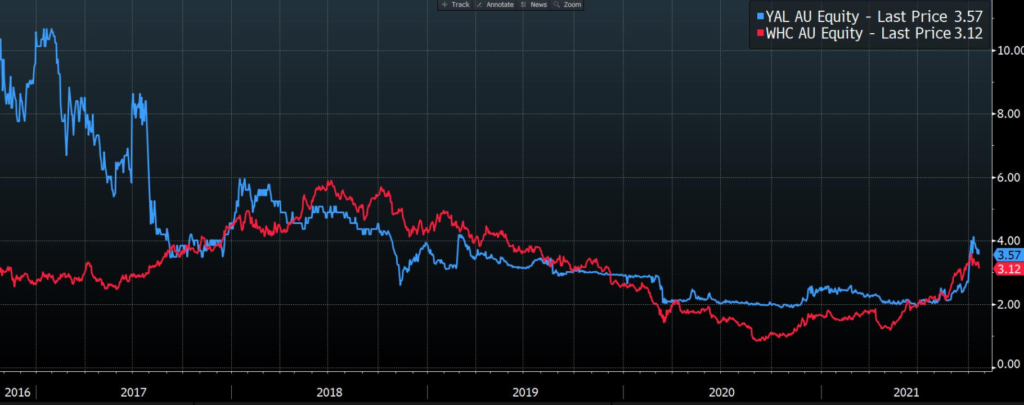Select the YAL AU Equity legend entry
Image resolution: width=1024 pixels, height=405 pixels.
click(869, 17)
